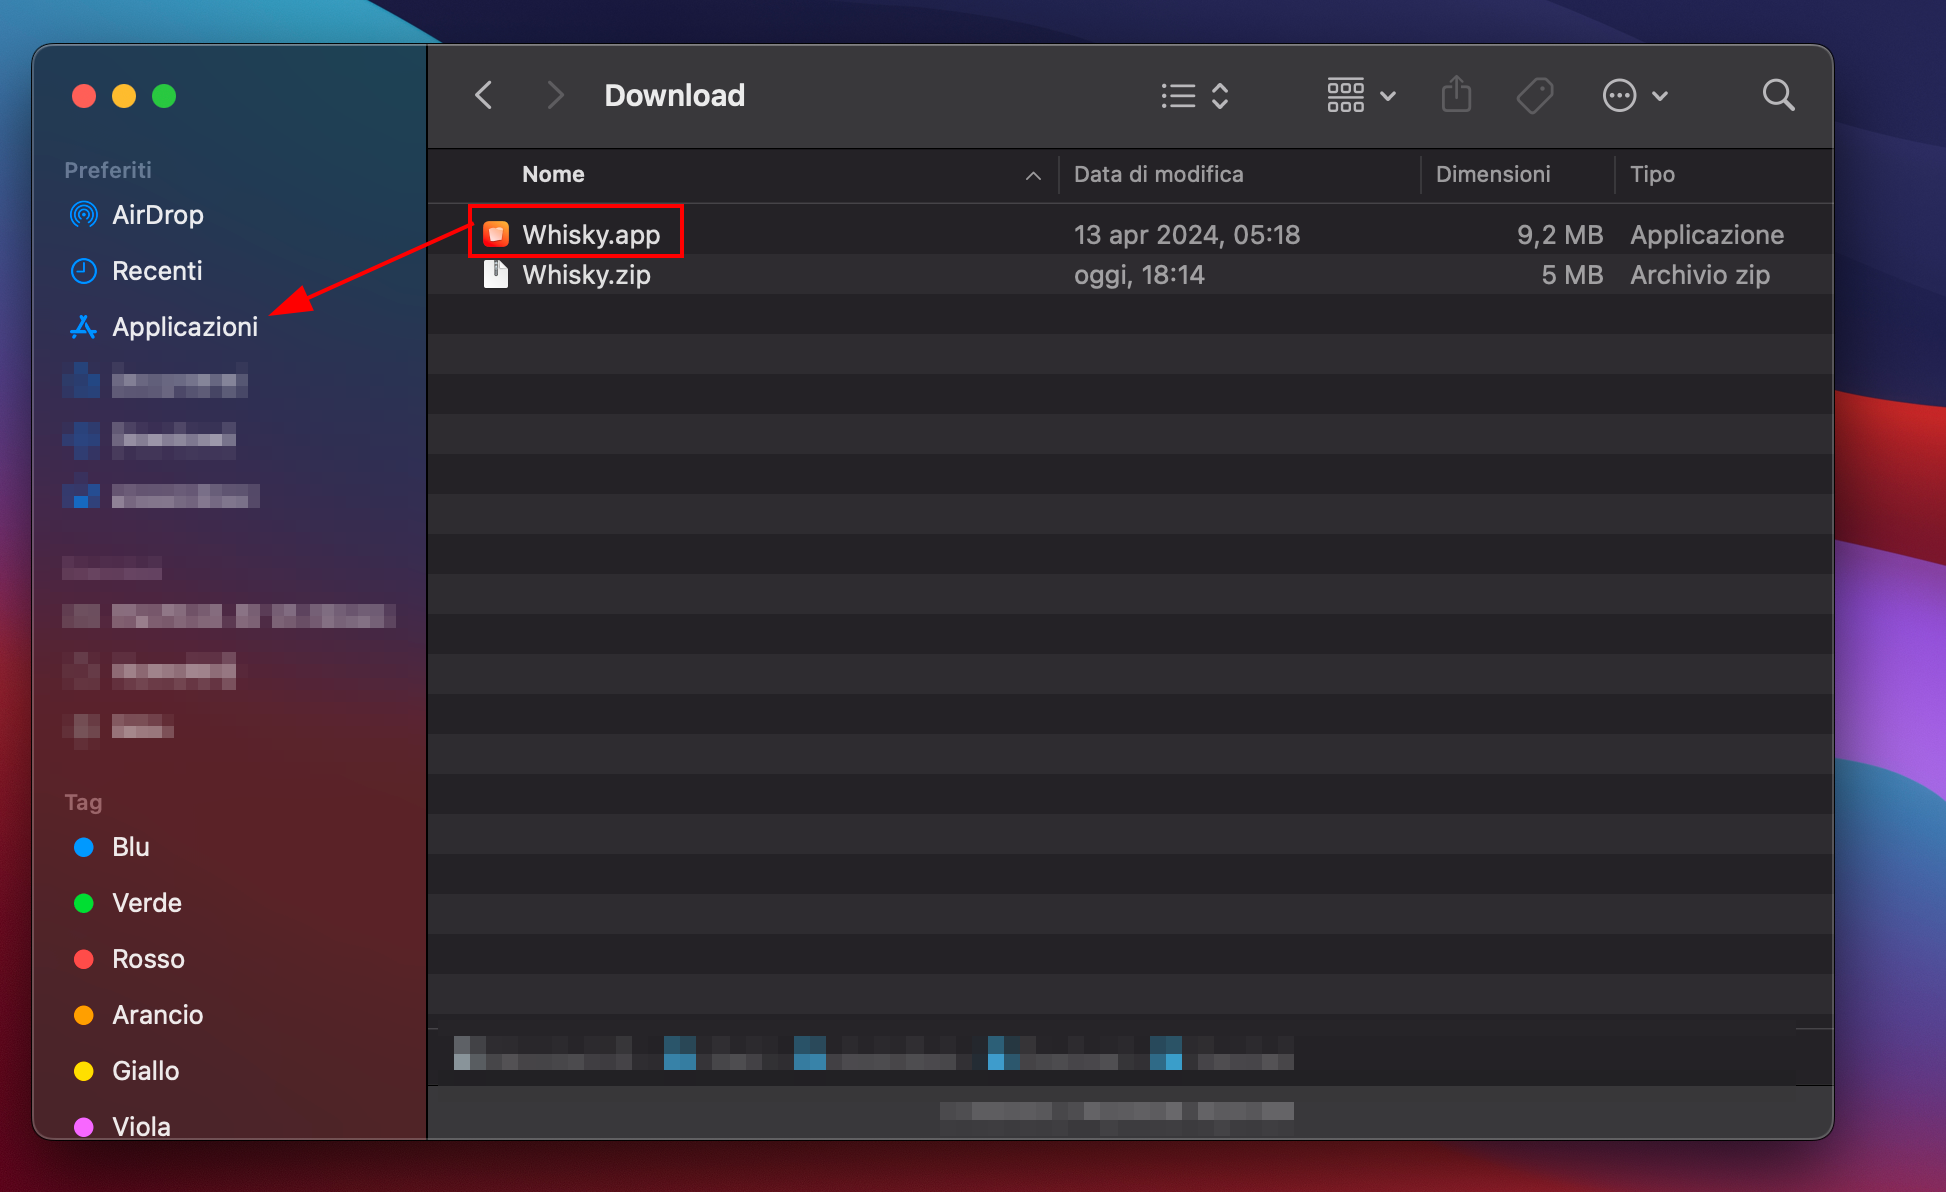Go forward with the right chevron
The height and width of the screenshot is (1192, 1946).
pyautogui.click(x=555, y=96)
